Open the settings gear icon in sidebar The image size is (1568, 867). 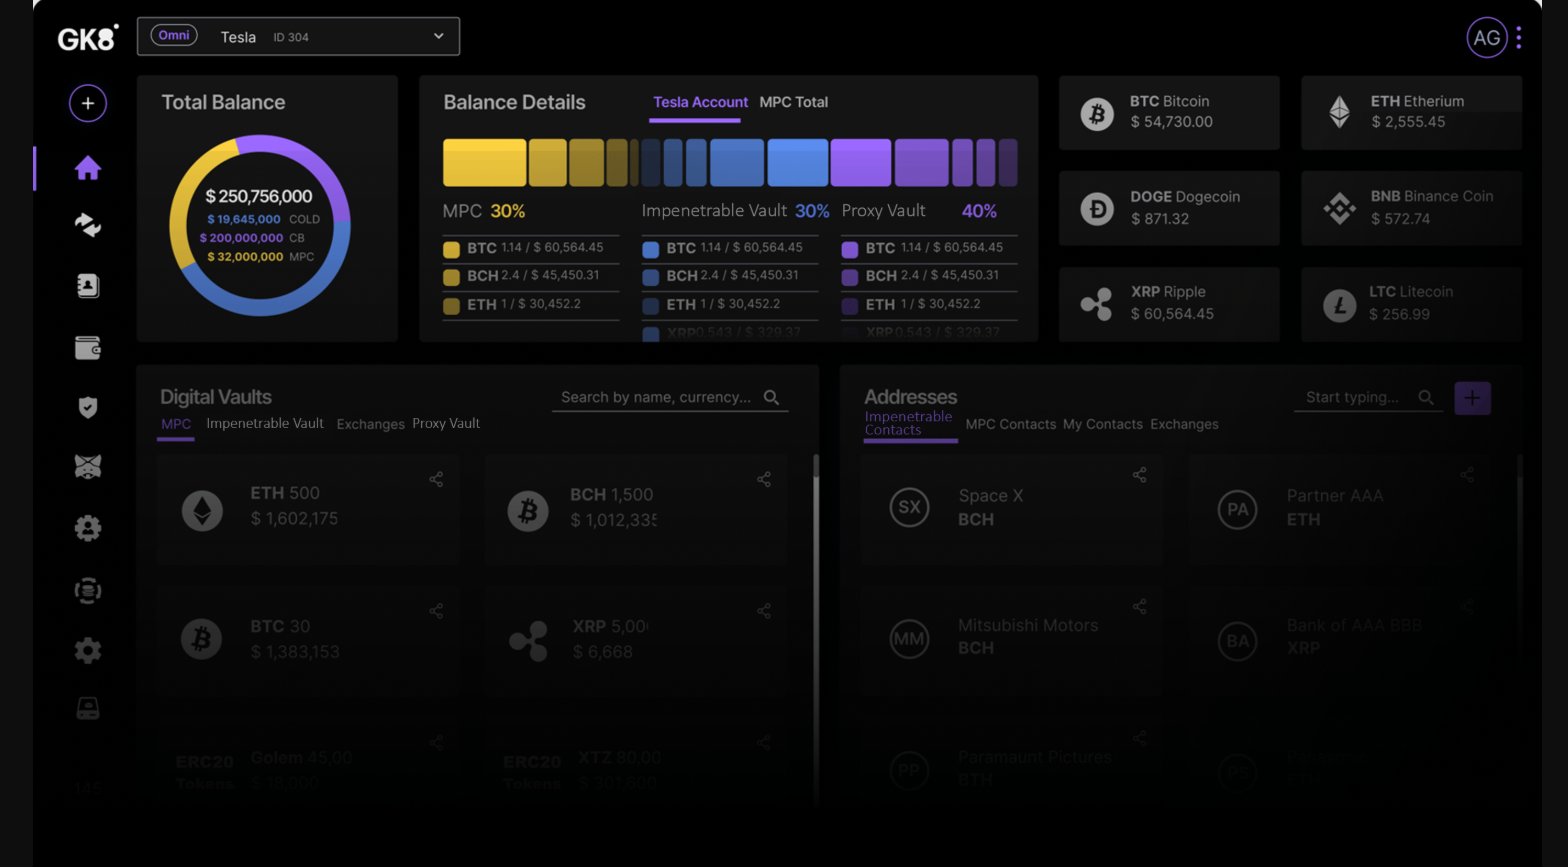click(x=88, y=651)
